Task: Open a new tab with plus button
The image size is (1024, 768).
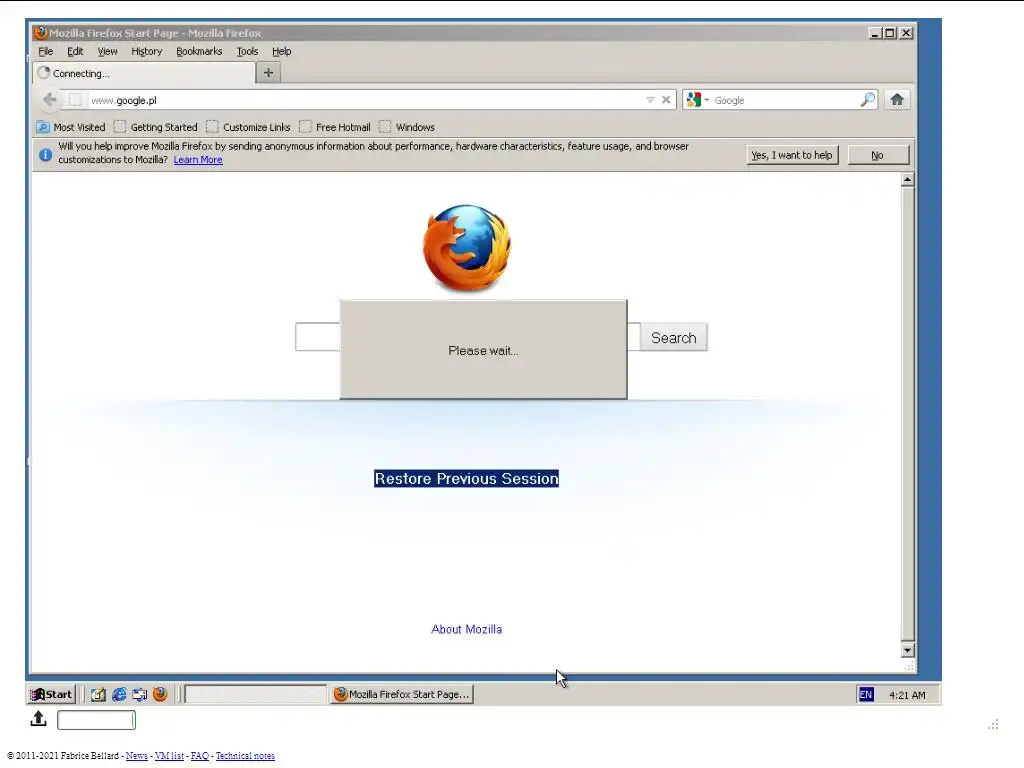Action: tap(268, 72)
